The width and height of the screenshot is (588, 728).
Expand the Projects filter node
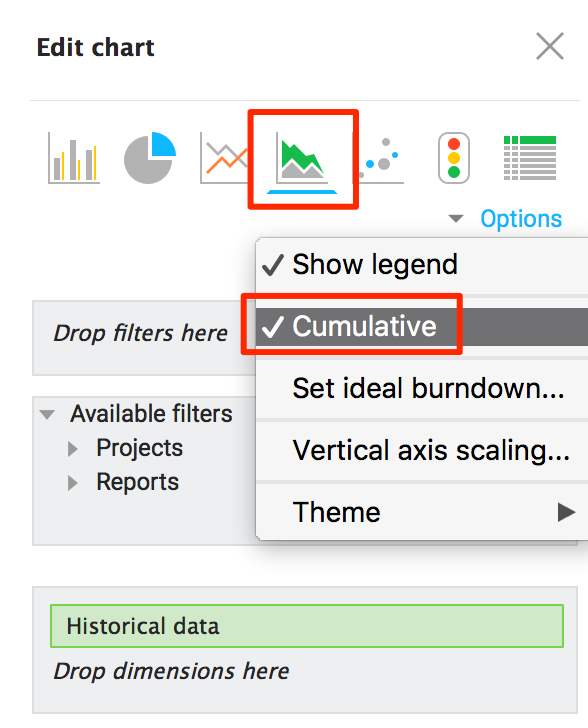[x=72, y=449]
